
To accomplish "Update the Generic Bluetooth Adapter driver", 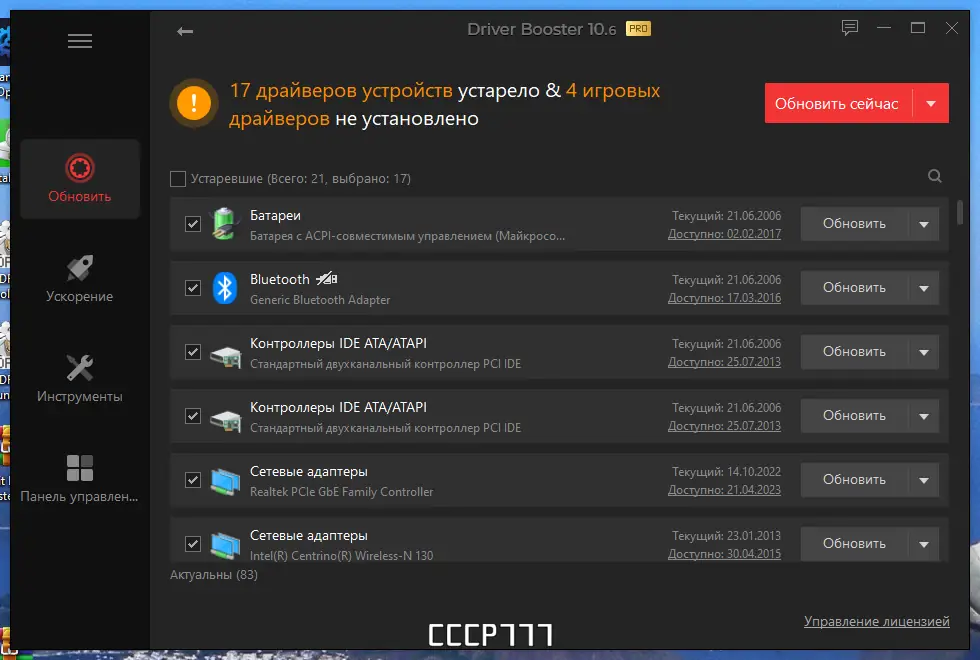I will coord(854,288).
